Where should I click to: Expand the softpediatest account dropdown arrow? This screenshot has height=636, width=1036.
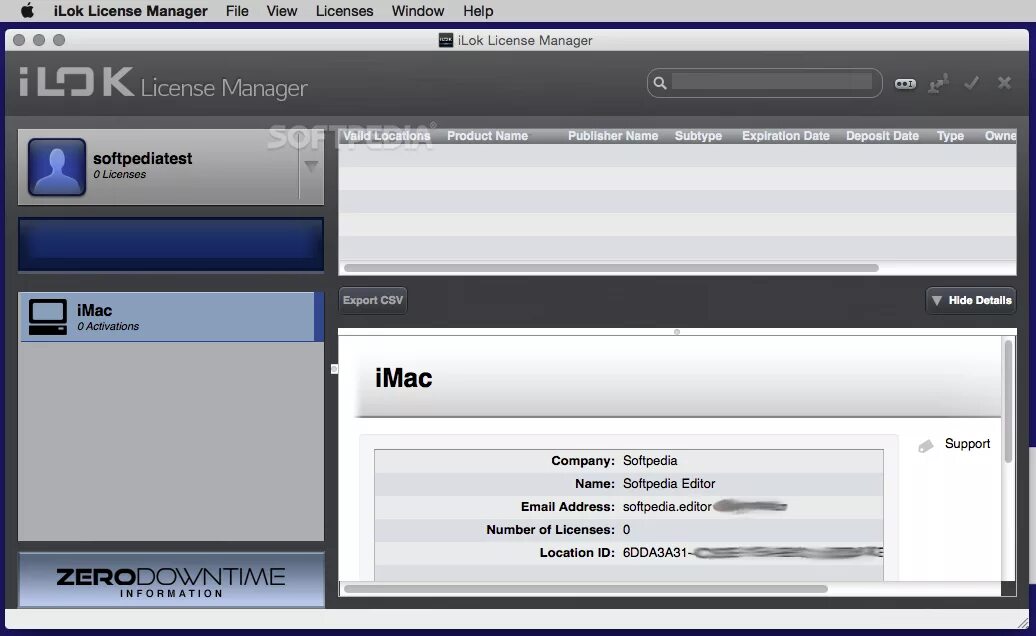point(311,165)
